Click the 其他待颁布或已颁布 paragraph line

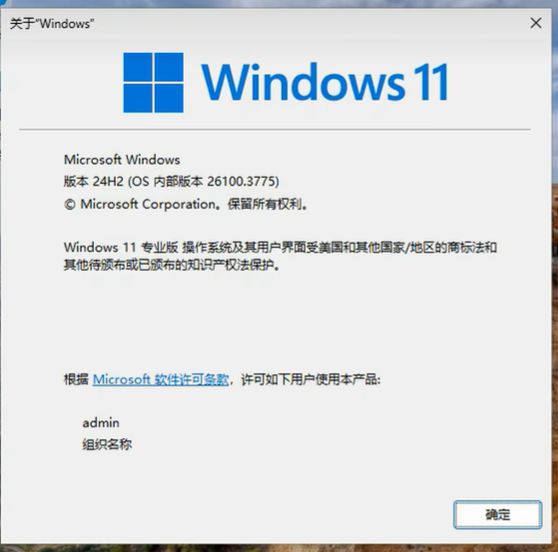click(172, 265)
